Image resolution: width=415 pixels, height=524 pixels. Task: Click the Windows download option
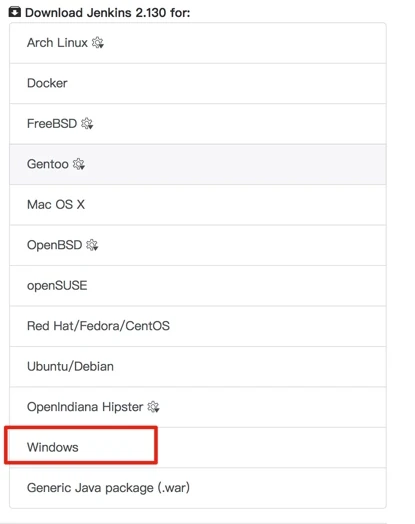click(198, 447)
